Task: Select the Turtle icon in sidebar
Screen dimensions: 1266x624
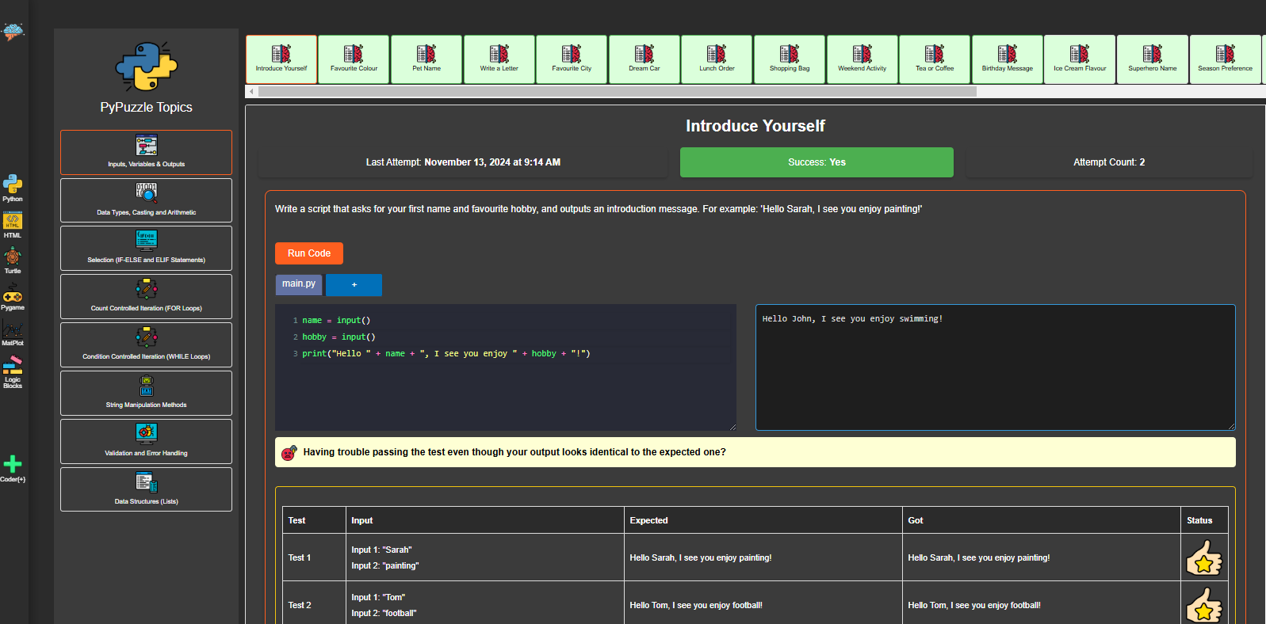Action: click(x=12, y=260)
